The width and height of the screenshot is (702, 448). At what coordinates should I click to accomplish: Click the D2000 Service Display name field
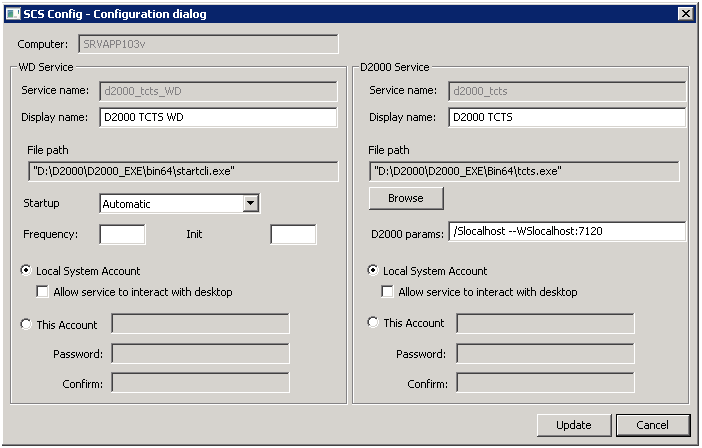click(566, 118)
